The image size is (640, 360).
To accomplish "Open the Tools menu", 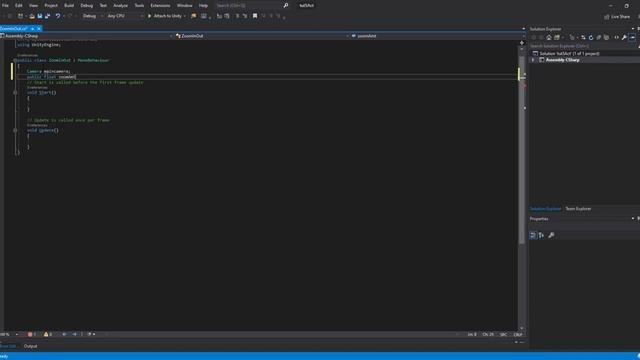I will pos(139,6).
